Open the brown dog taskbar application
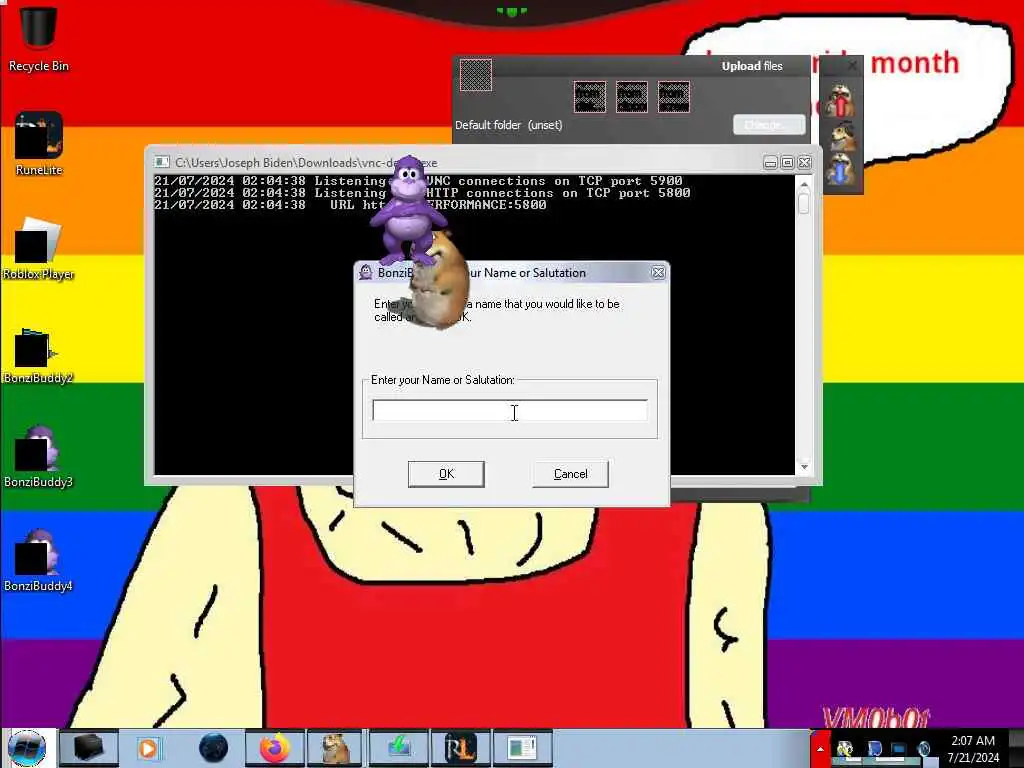 coord(335,748)
